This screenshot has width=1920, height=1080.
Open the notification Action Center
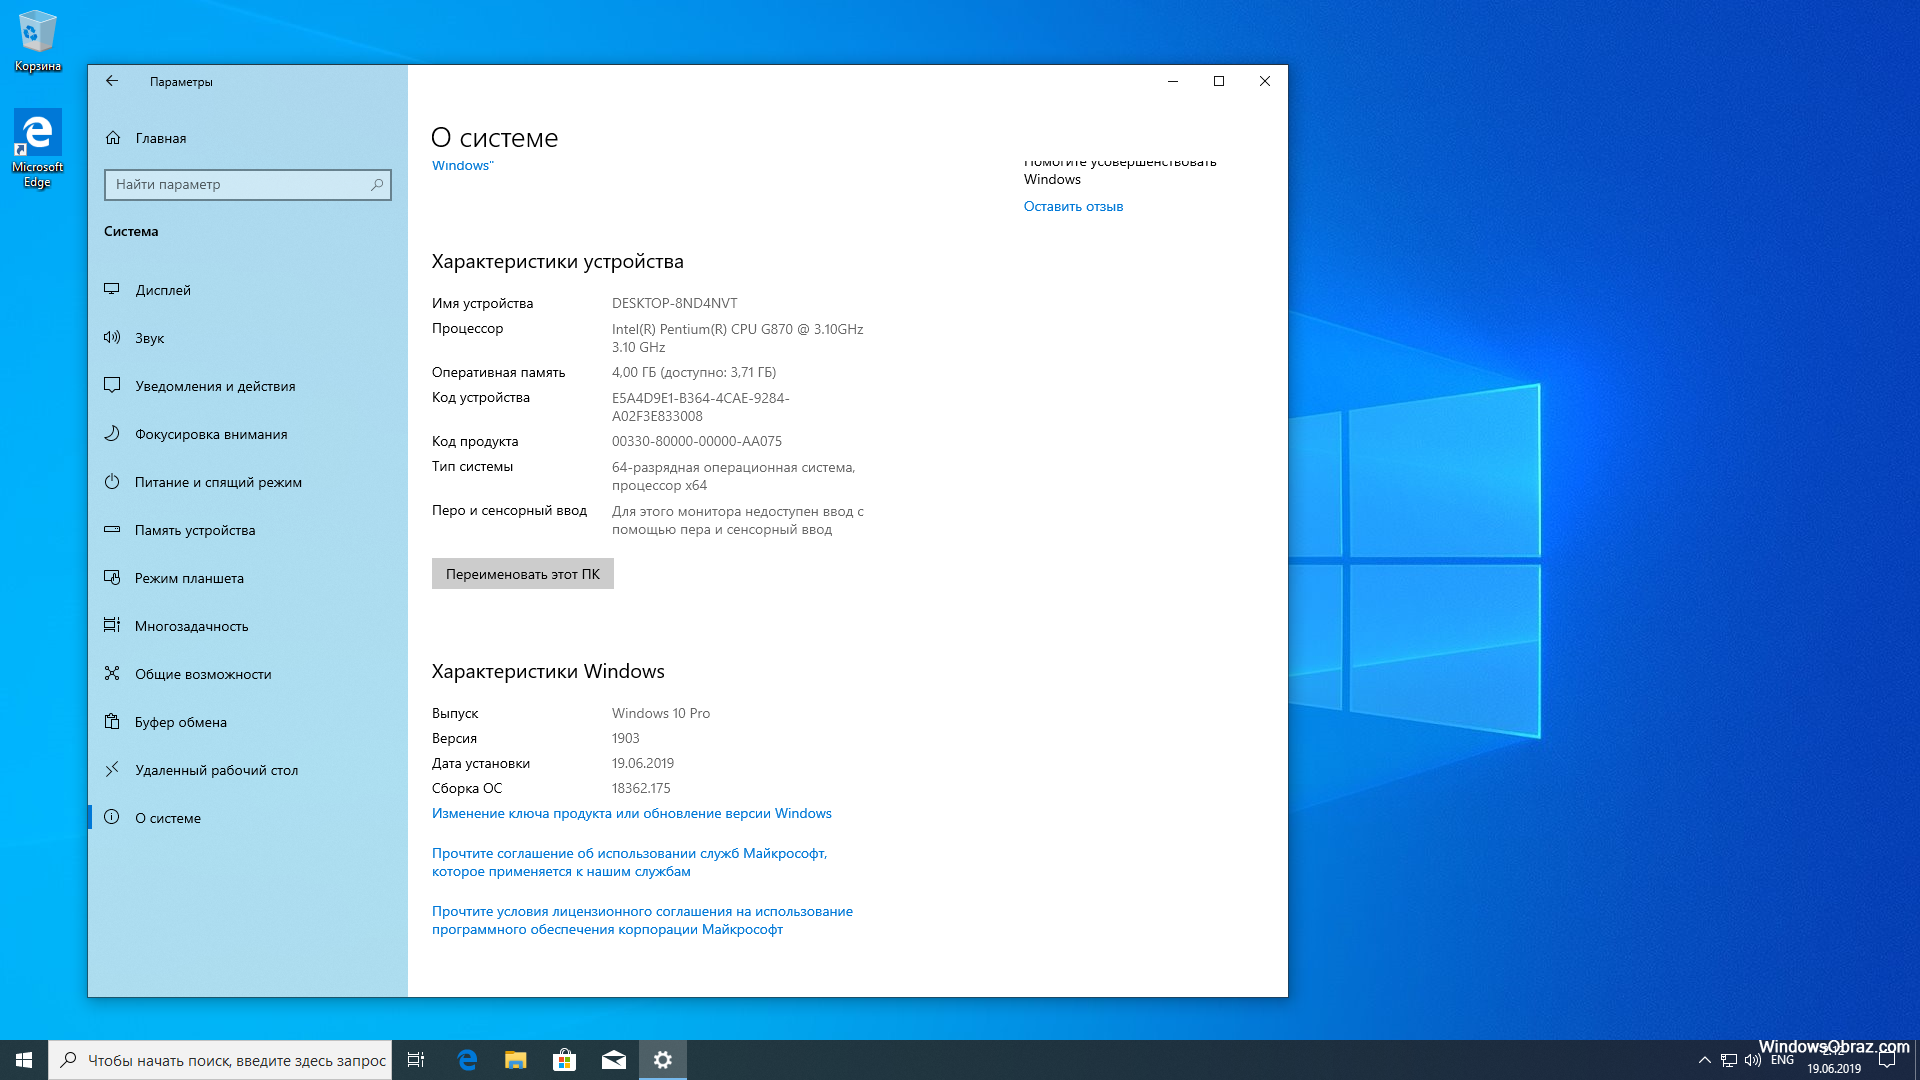[1887, 1060]
